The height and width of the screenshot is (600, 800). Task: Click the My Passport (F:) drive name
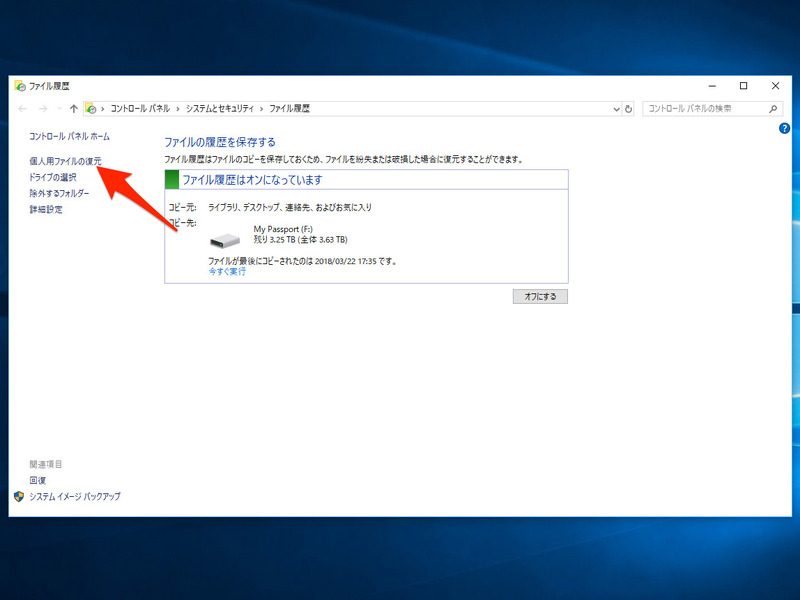(x=283, y=229)
